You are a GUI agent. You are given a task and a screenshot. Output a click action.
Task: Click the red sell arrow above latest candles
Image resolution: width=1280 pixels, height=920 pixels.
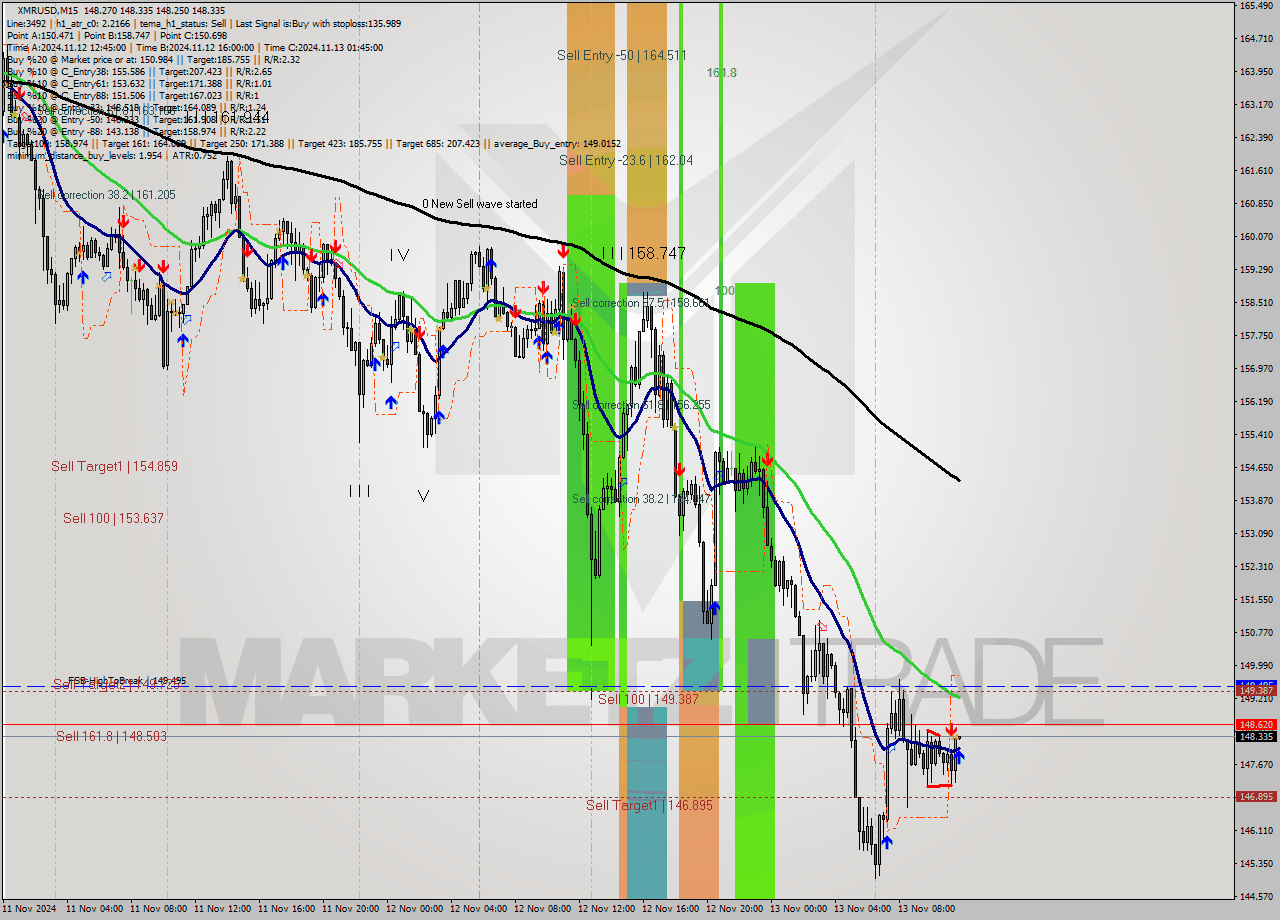[951, 730]
